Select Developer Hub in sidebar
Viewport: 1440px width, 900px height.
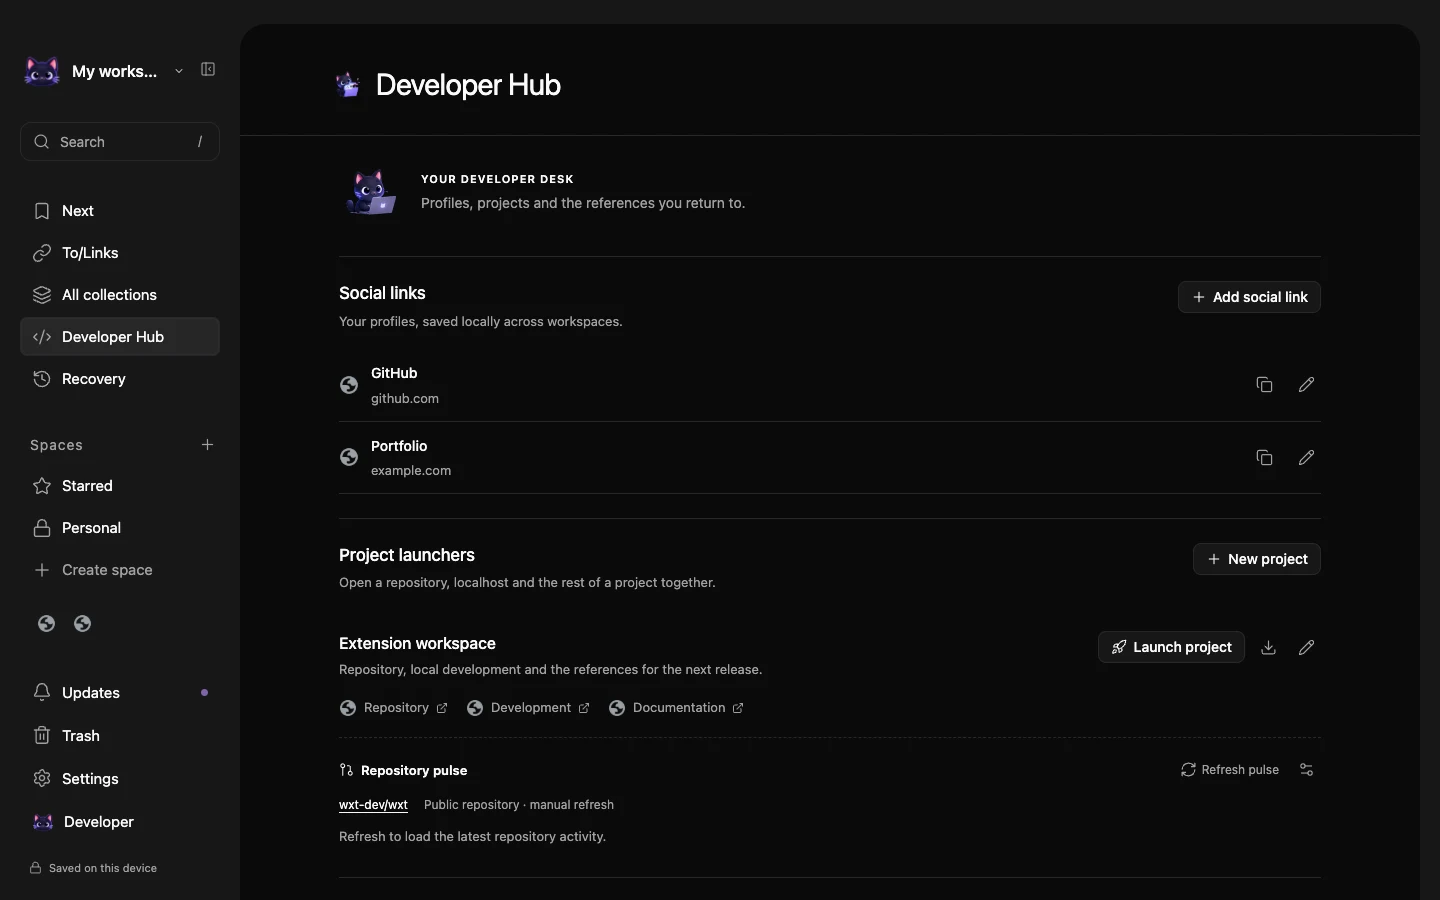pyautogui.click(x=120, y=337)
